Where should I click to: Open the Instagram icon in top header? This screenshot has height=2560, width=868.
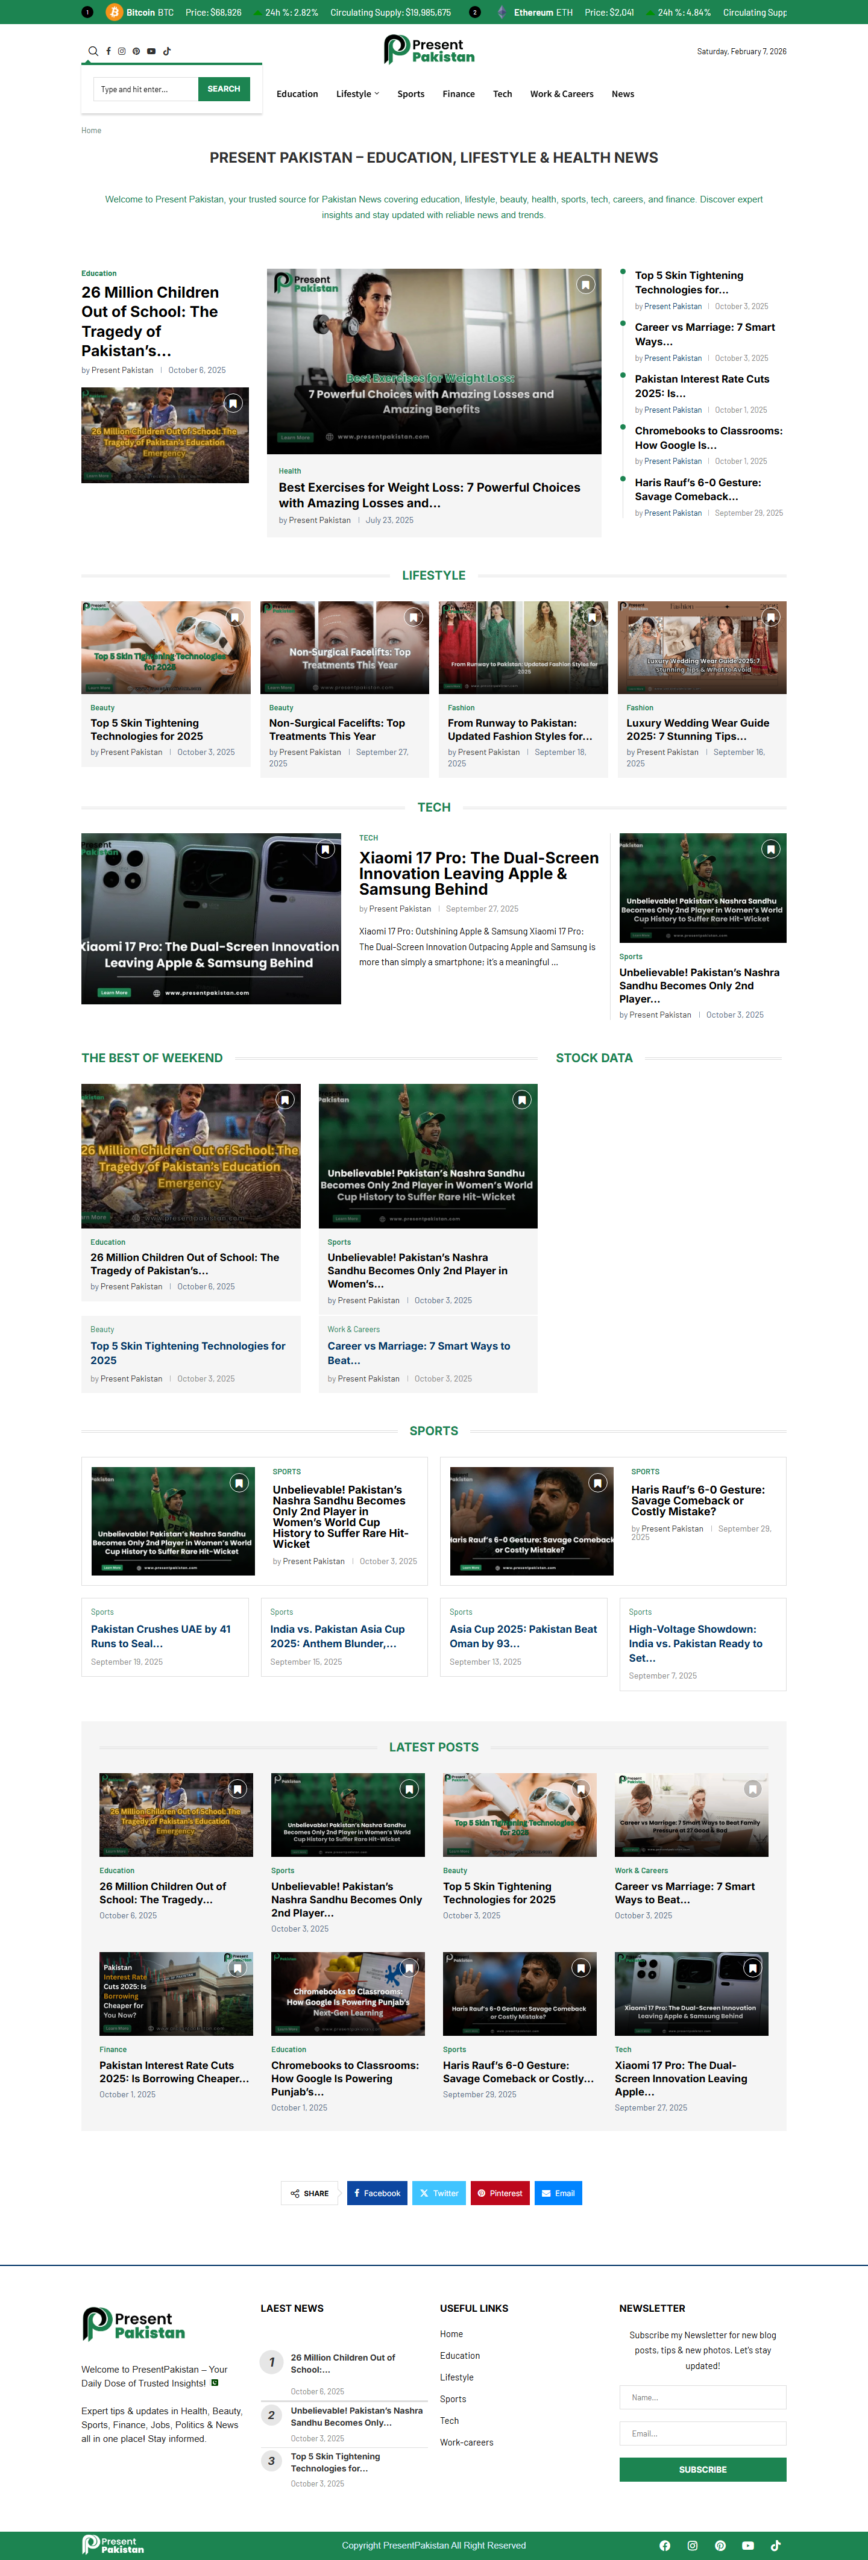coord(122,51)
